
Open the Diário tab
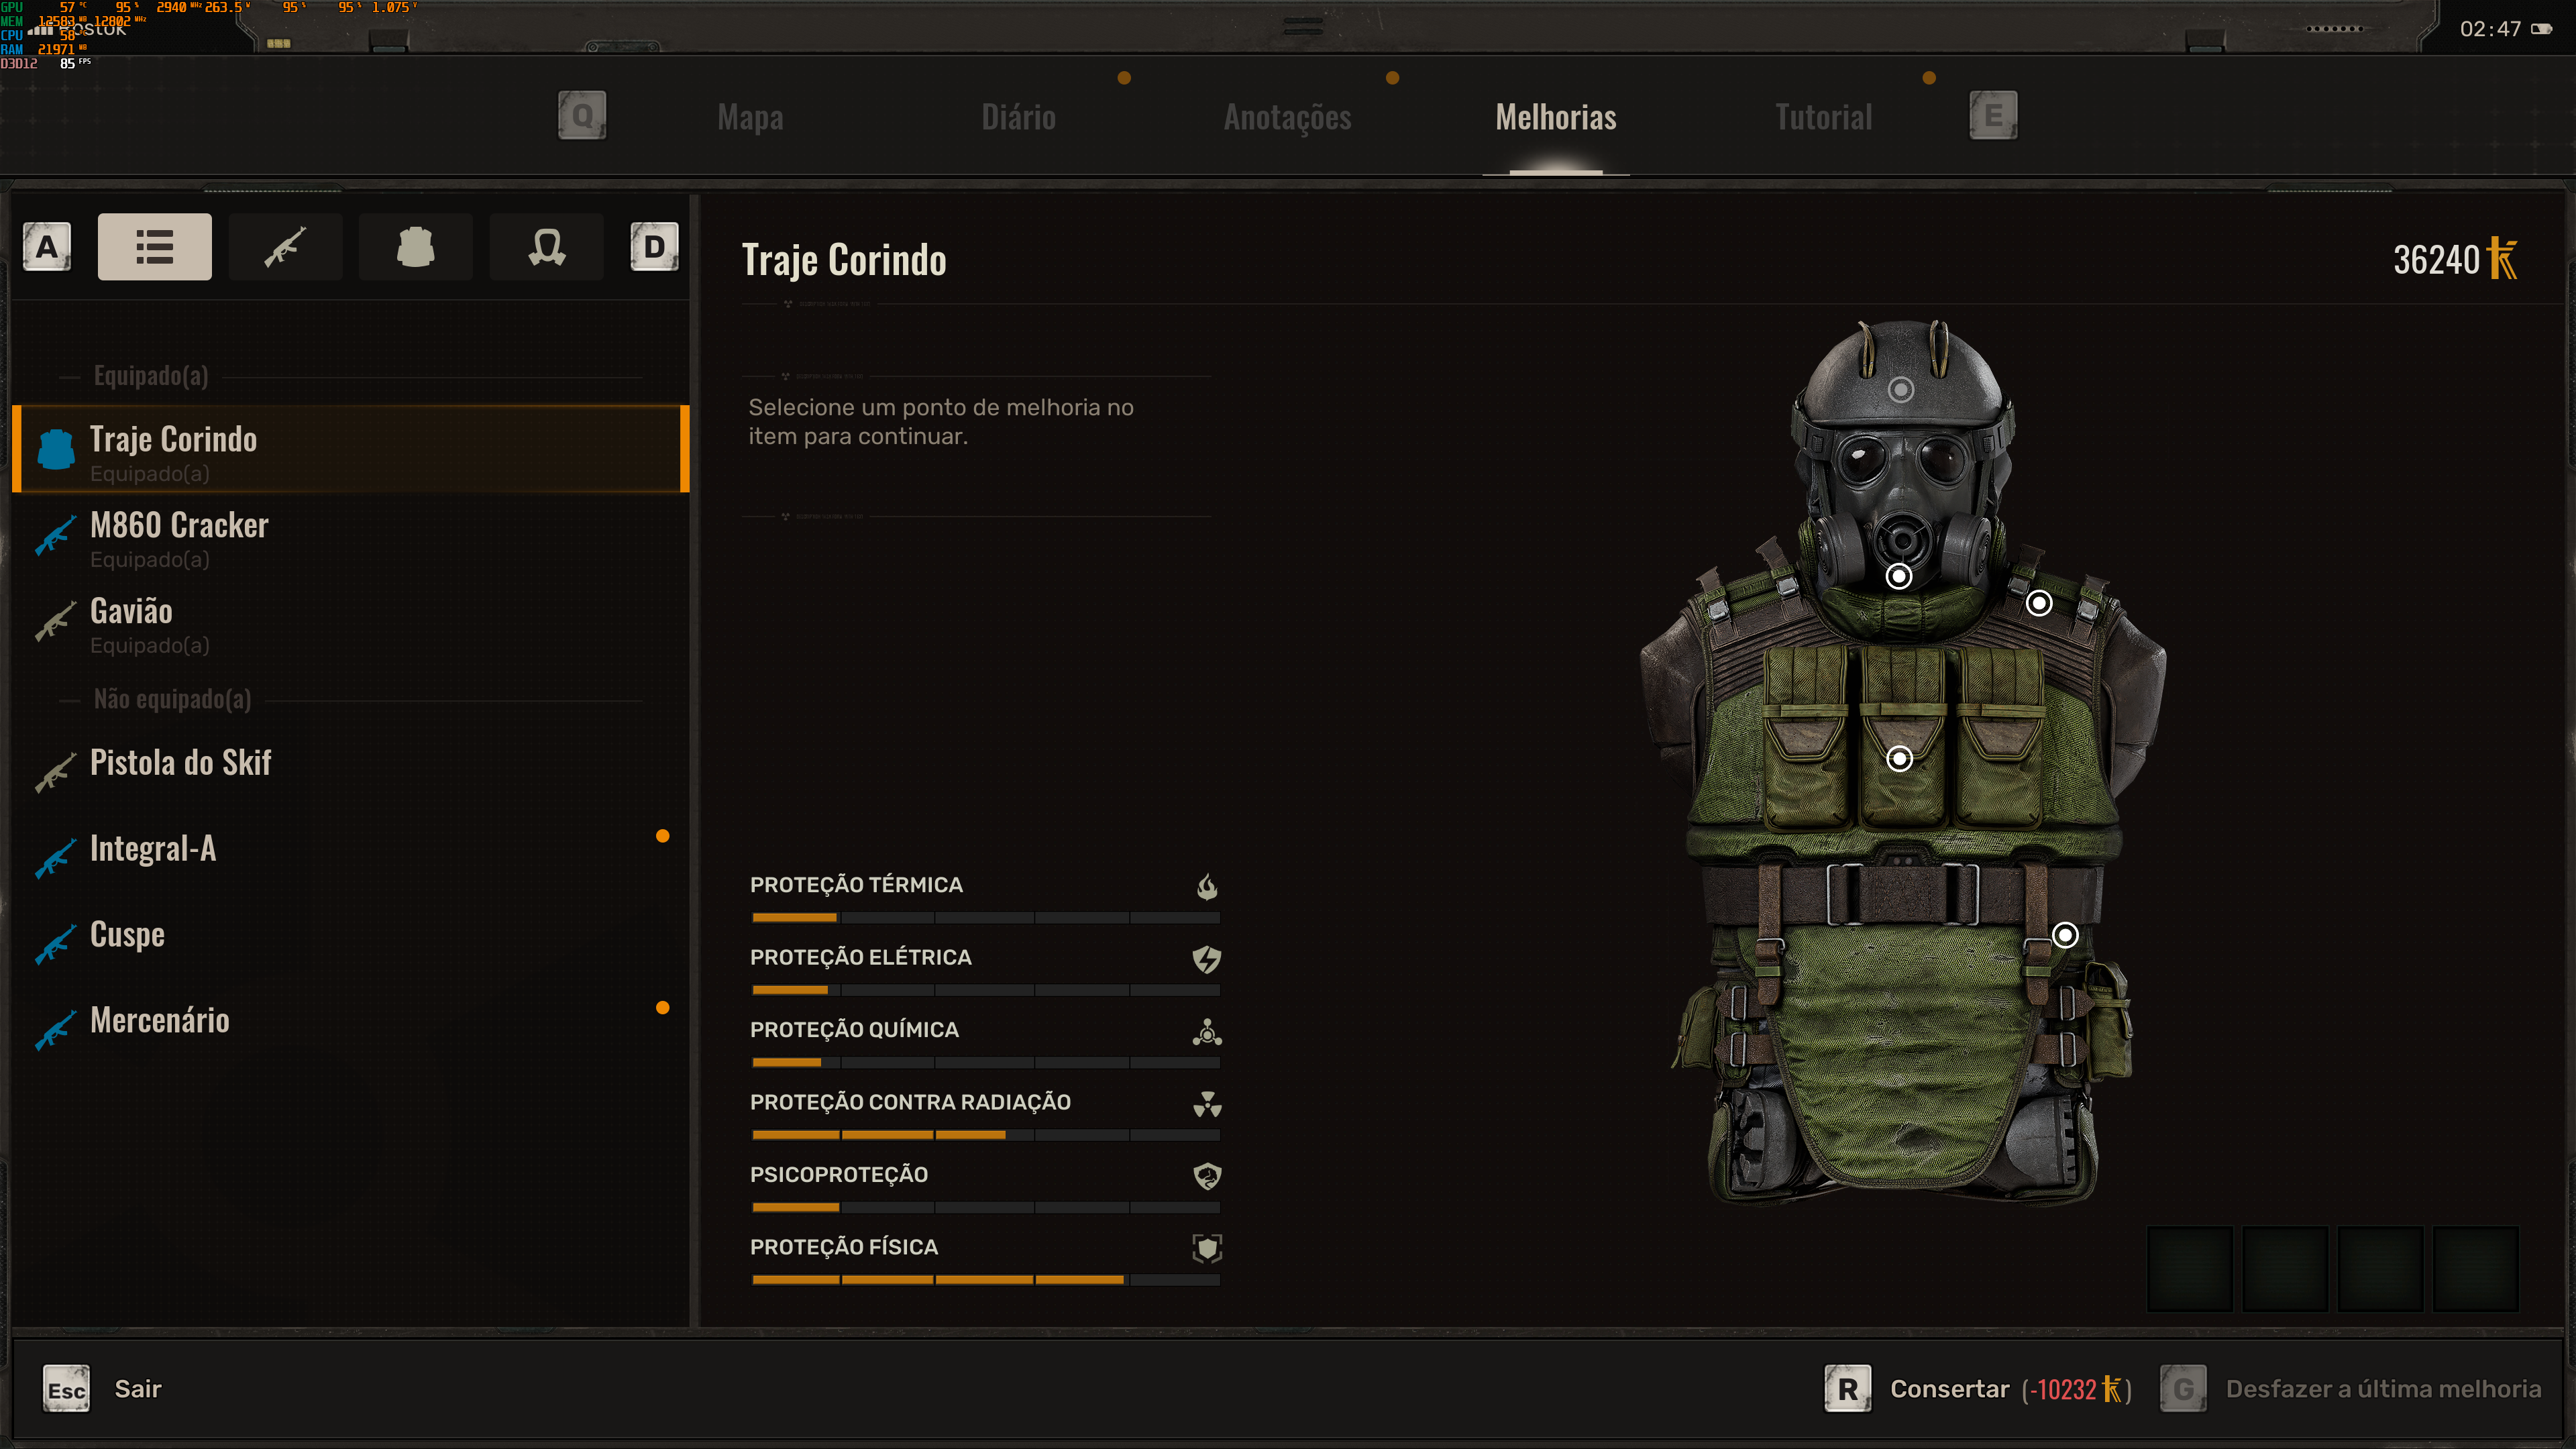1018,117
